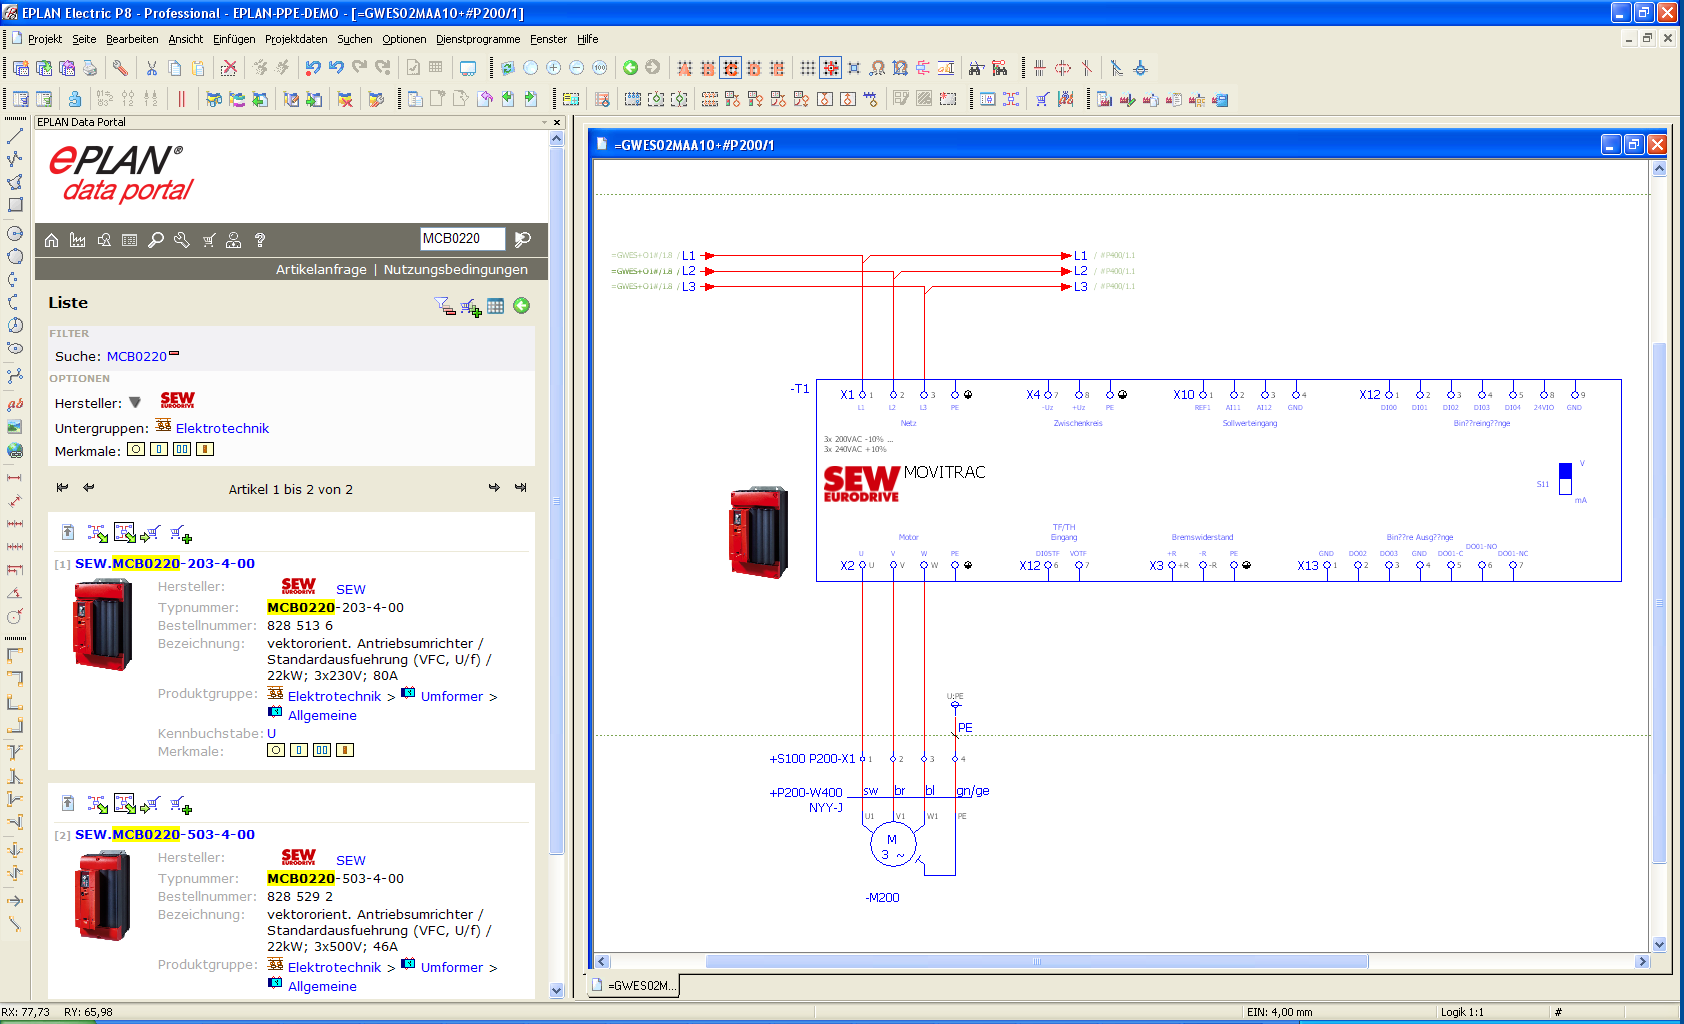Toggle grid snap C button in toolbar
Image resolution: width=1684 pixels, height=1024 pixels.
click(x=731, y=68)
